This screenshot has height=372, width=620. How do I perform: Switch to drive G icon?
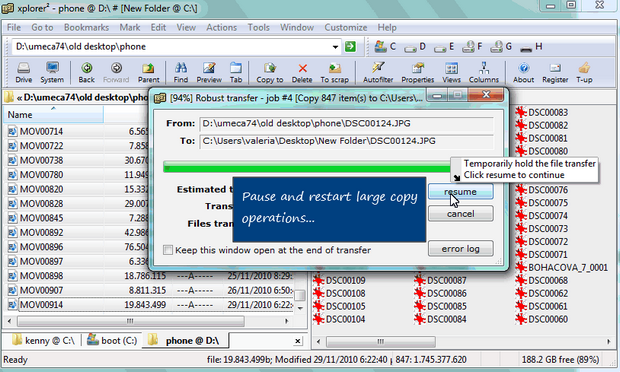[501, 47]
